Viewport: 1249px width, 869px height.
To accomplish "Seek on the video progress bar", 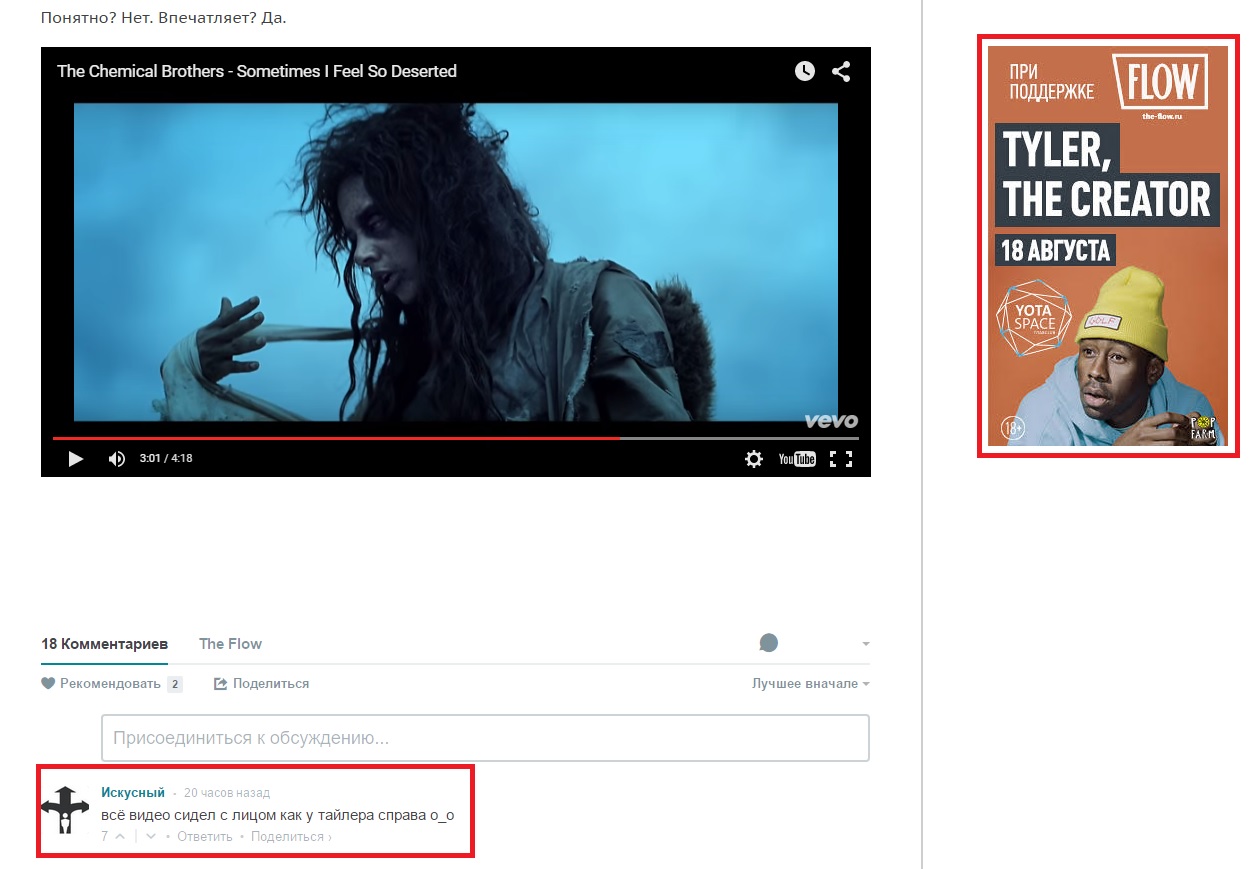I will [456, 438].
